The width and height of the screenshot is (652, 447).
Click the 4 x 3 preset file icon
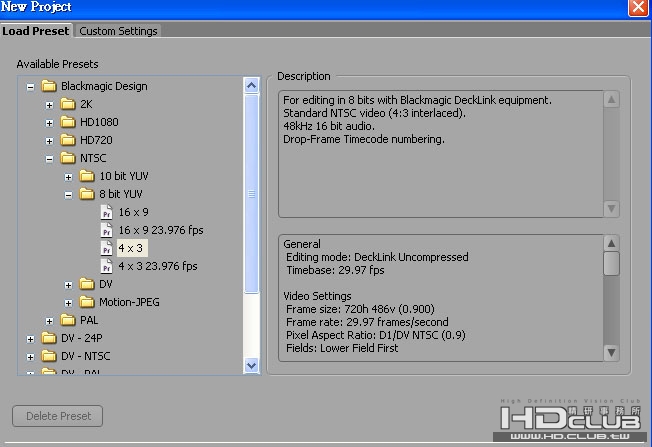[x=107, y=248]
